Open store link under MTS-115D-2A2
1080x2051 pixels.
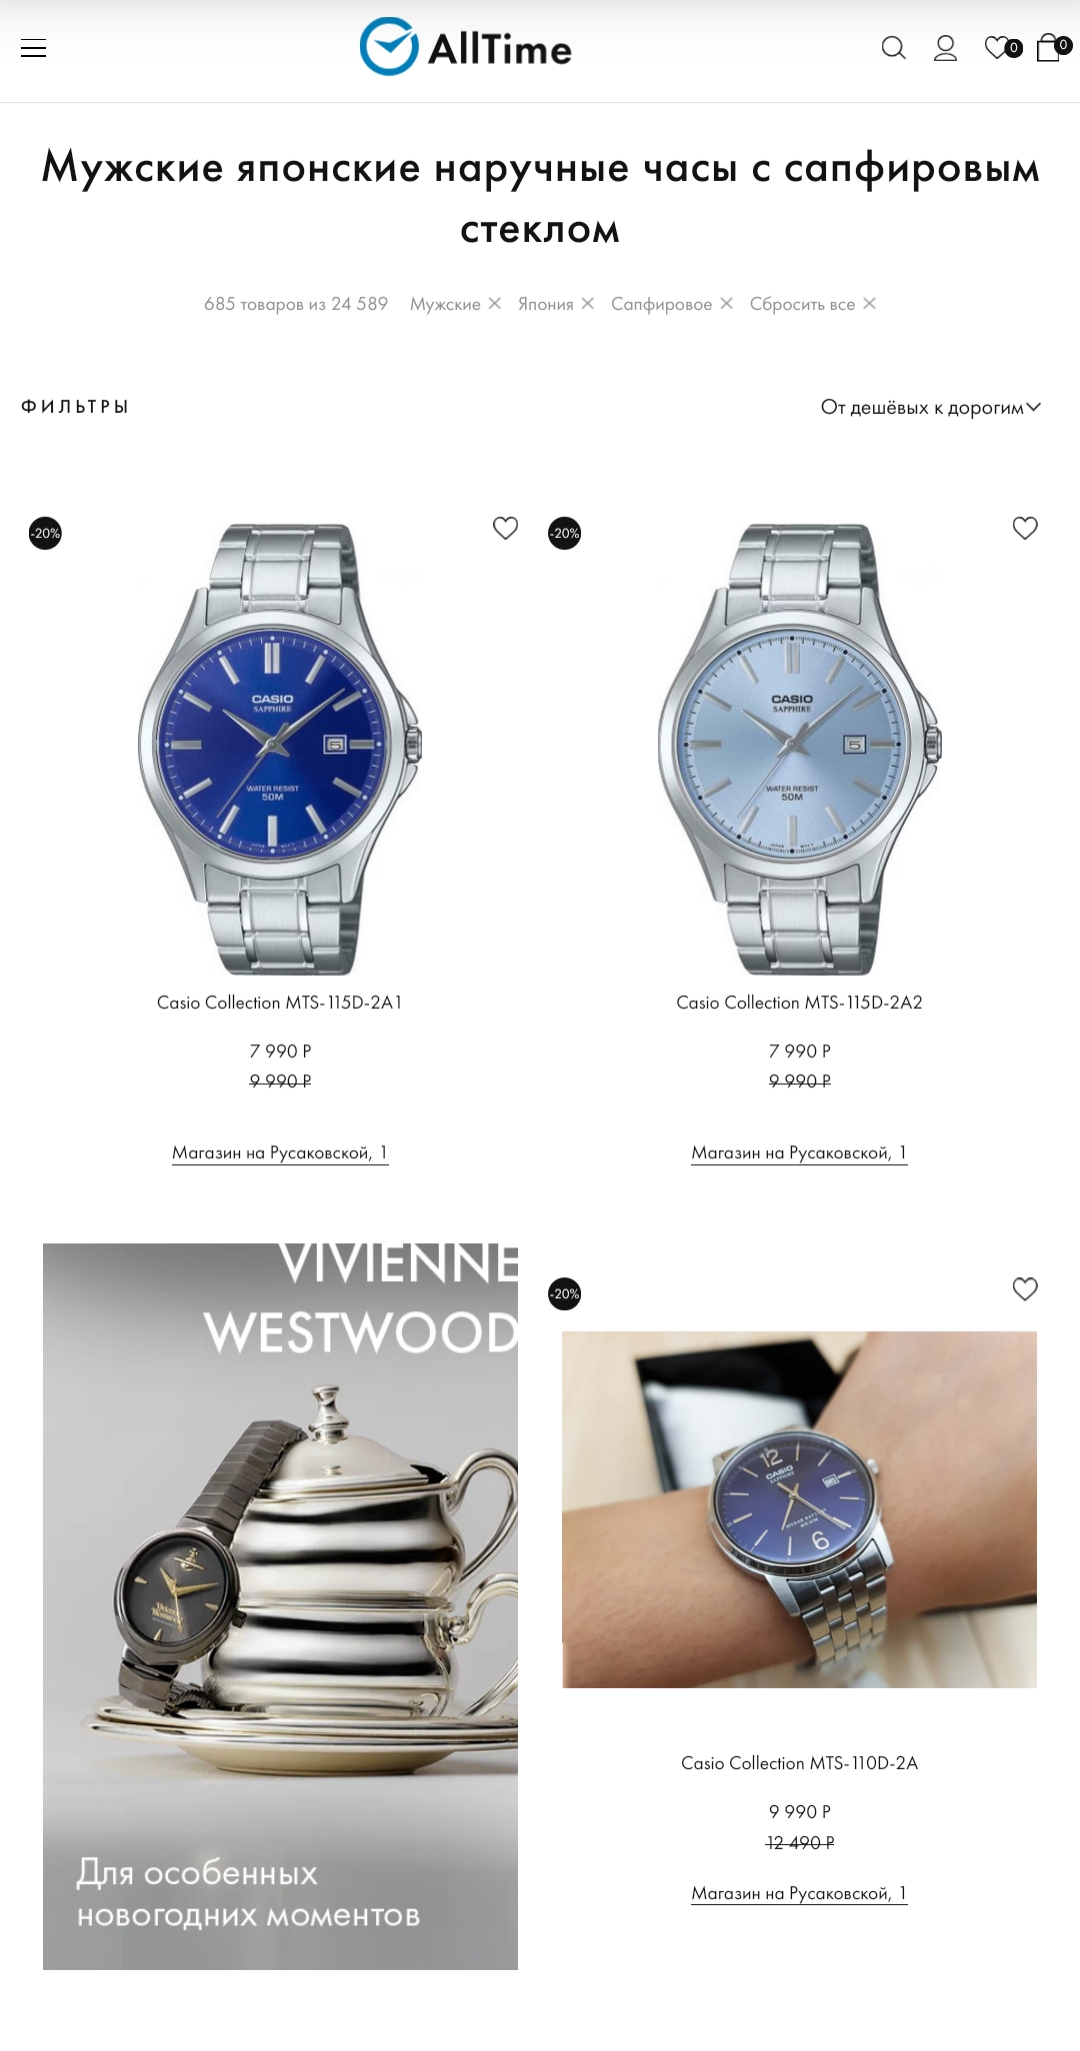click(x=799, y=1153)
